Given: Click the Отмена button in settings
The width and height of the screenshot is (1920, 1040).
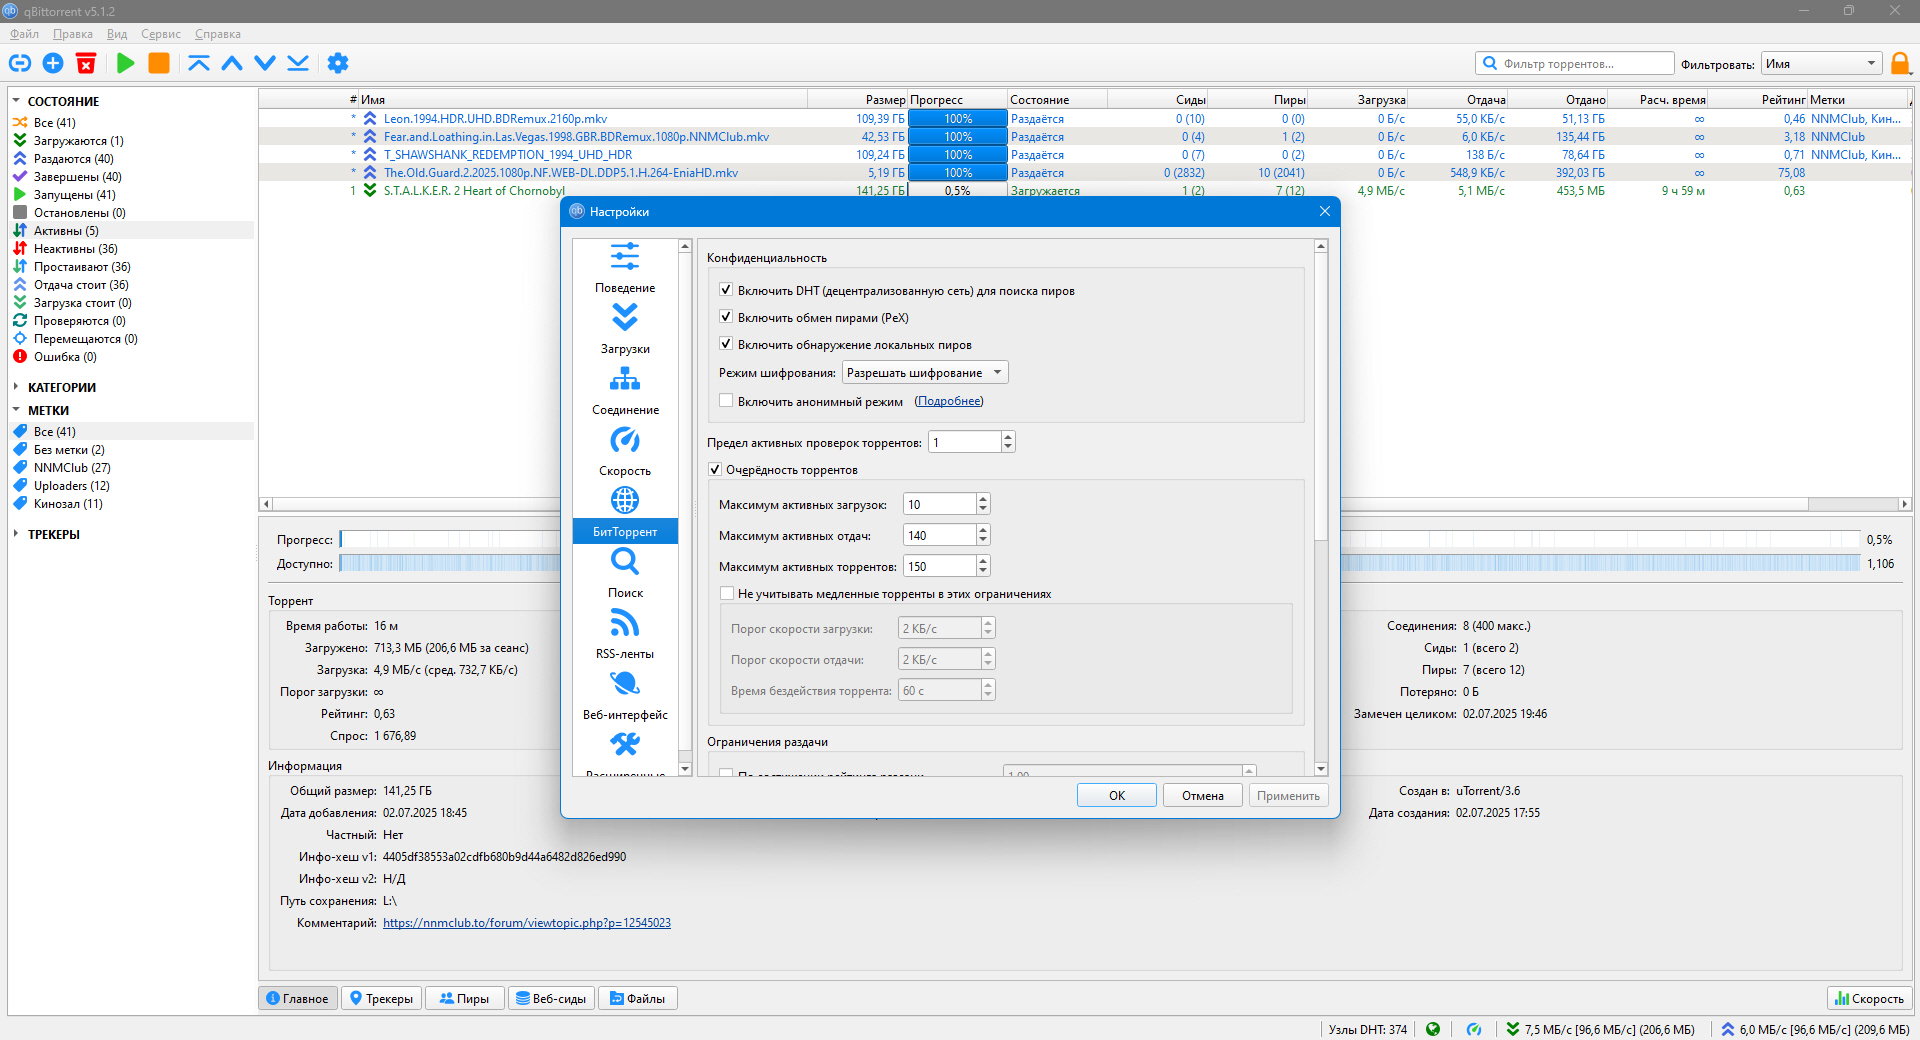Looking at the screenshot, I should [1202, 795].
